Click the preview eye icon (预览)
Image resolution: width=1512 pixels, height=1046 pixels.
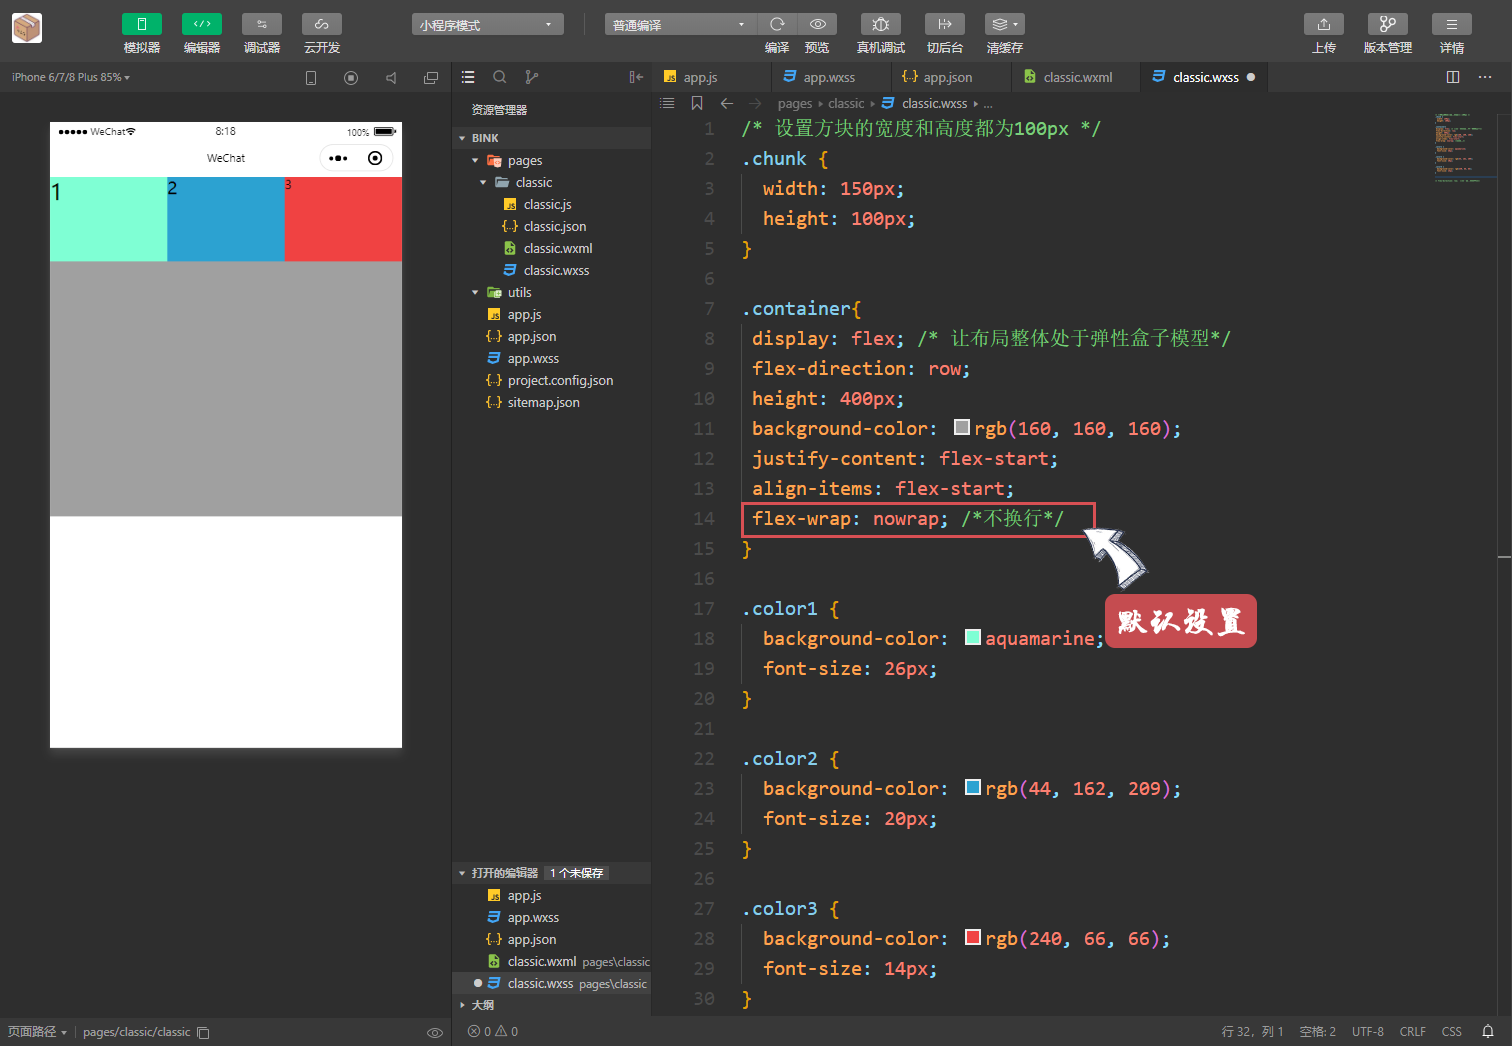[x=817, y=24]
